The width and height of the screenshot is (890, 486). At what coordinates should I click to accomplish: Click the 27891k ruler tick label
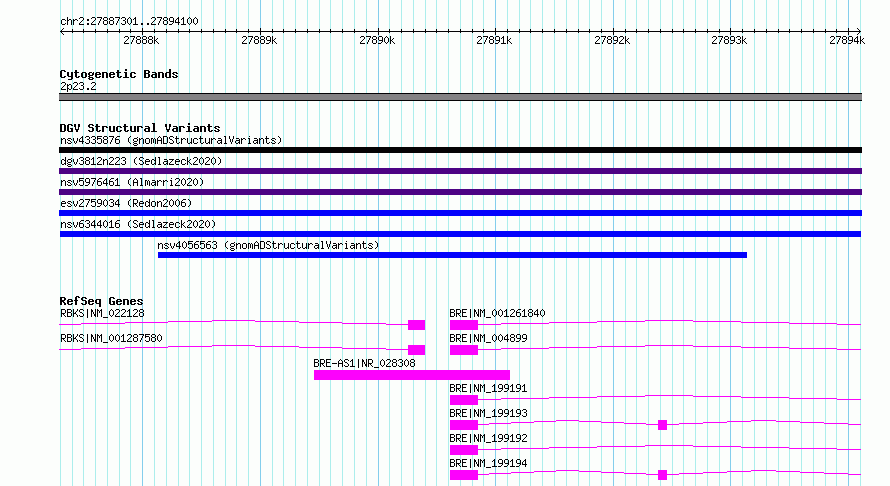click(494, 40)
